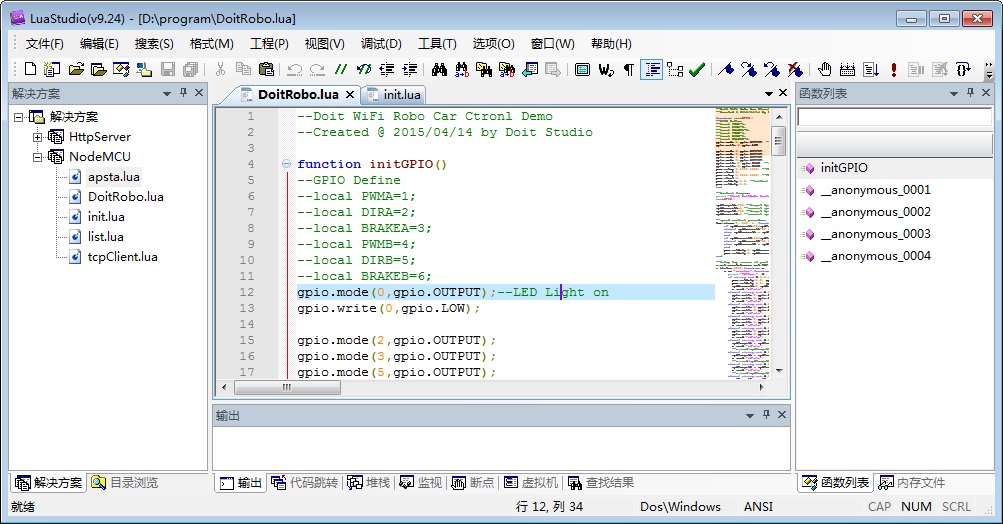This screenshot has width=1003, height=524.
Task: Expand the HttpServer project node
Action: (x=38, y=137)
